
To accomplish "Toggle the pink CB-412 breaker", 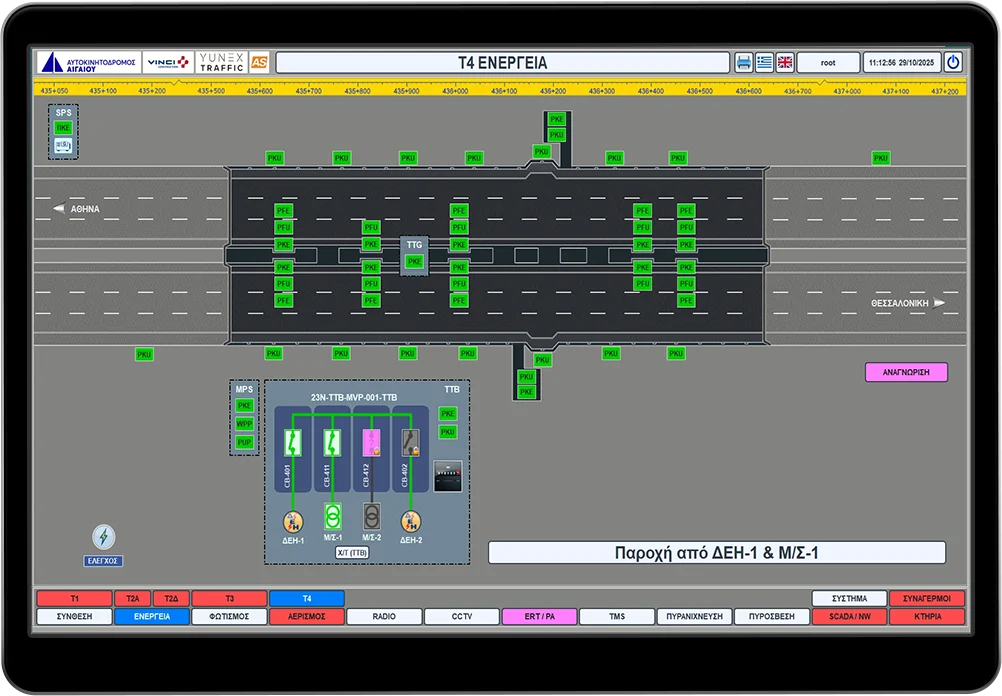I will [371, 442].
